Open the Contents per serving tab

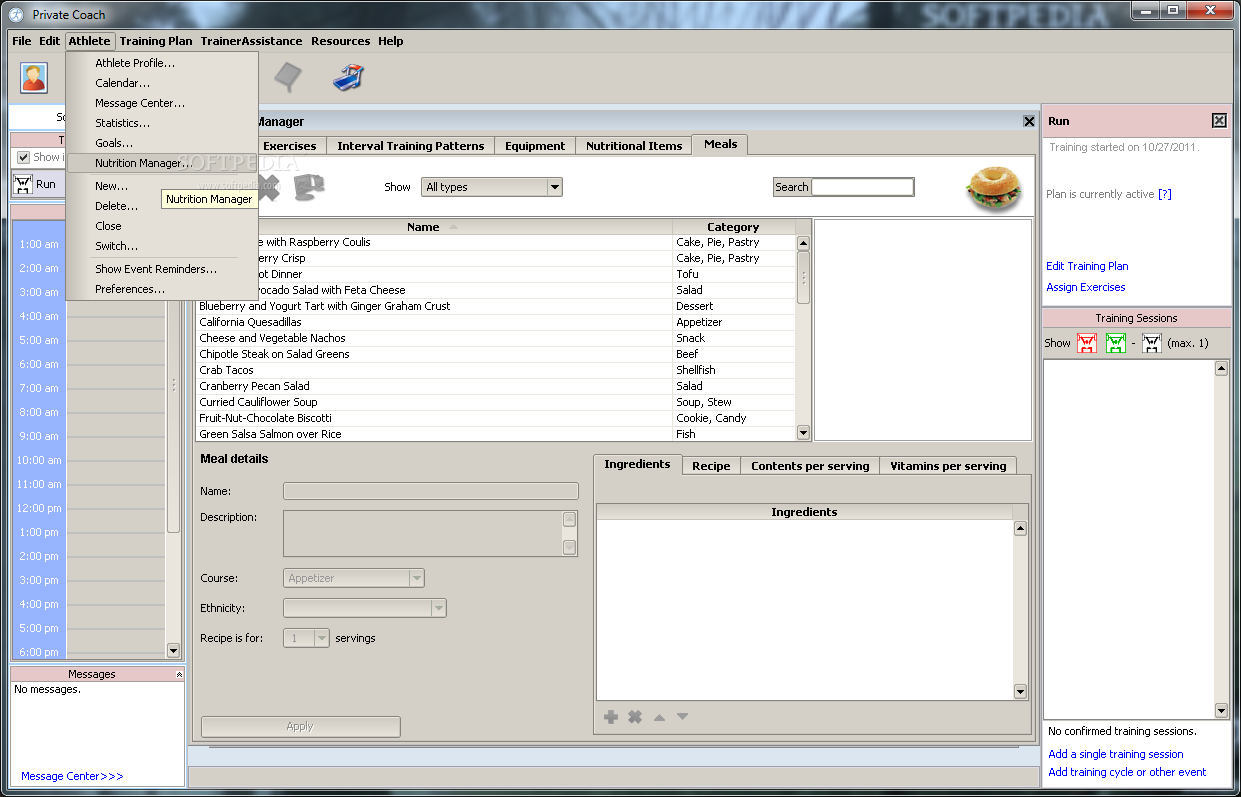pos(810,466)
